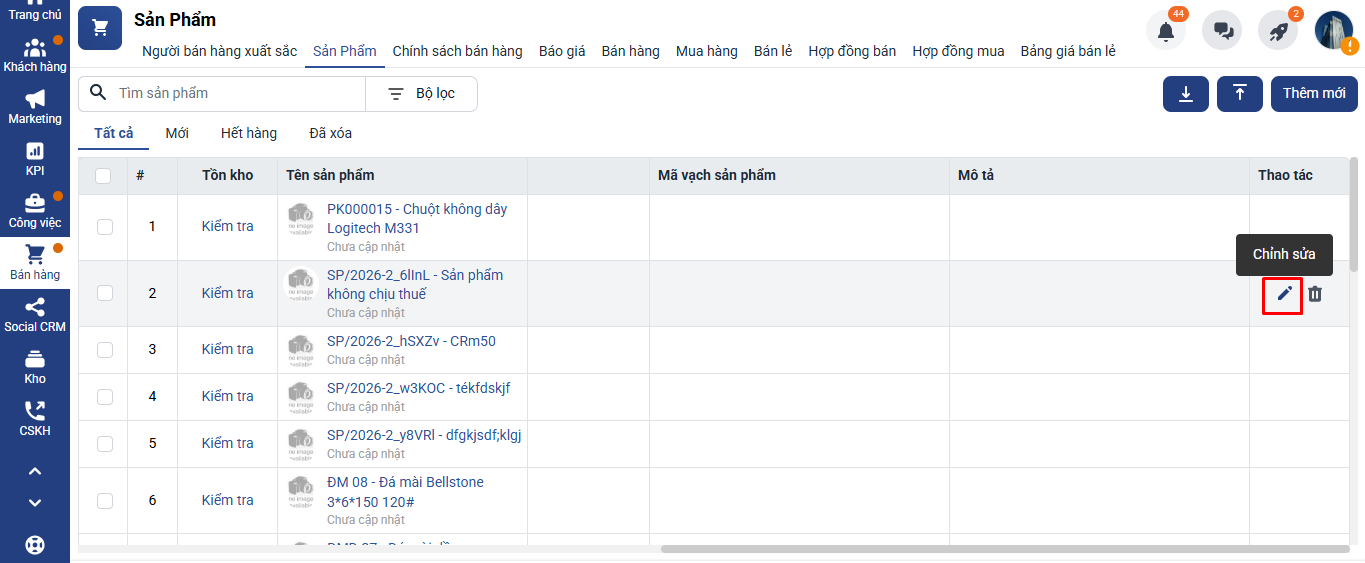The image size is (1365, 563).
Task: Open the chat messages icon
Action: tap(1222, 31)
